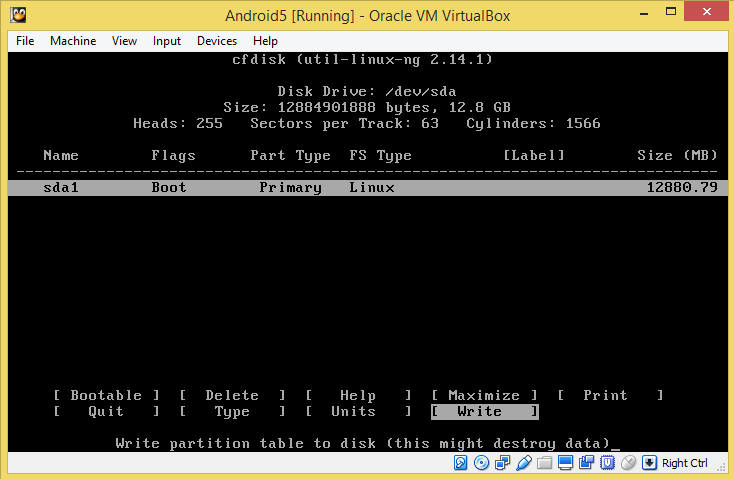Viewport: 734px width, 479px height.
Task: Open the Devices menu
Action: tap(217, 41)
